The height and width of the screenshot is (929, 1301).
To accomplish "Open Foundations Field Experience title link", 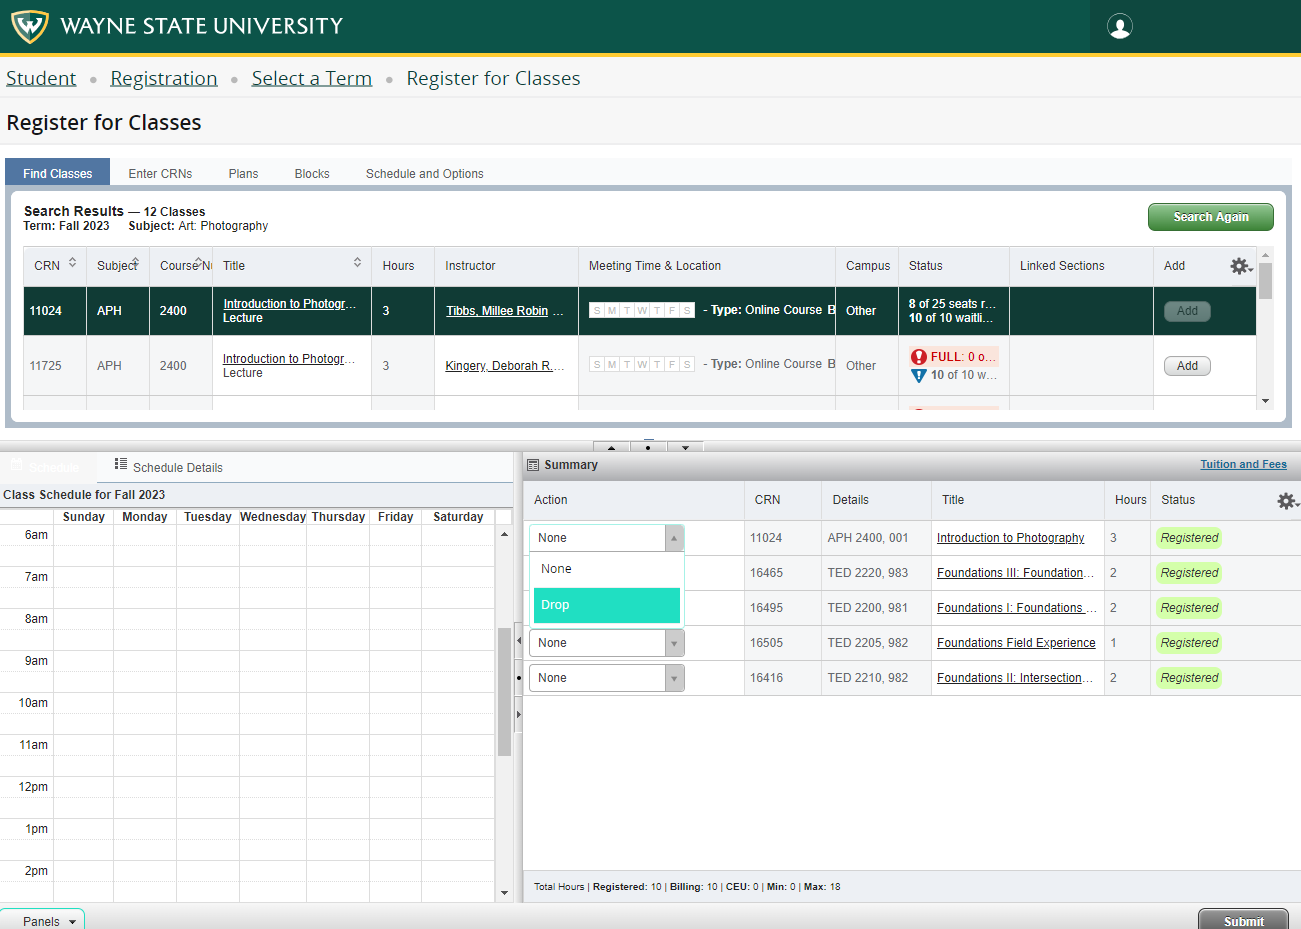I will point(1016,643).
